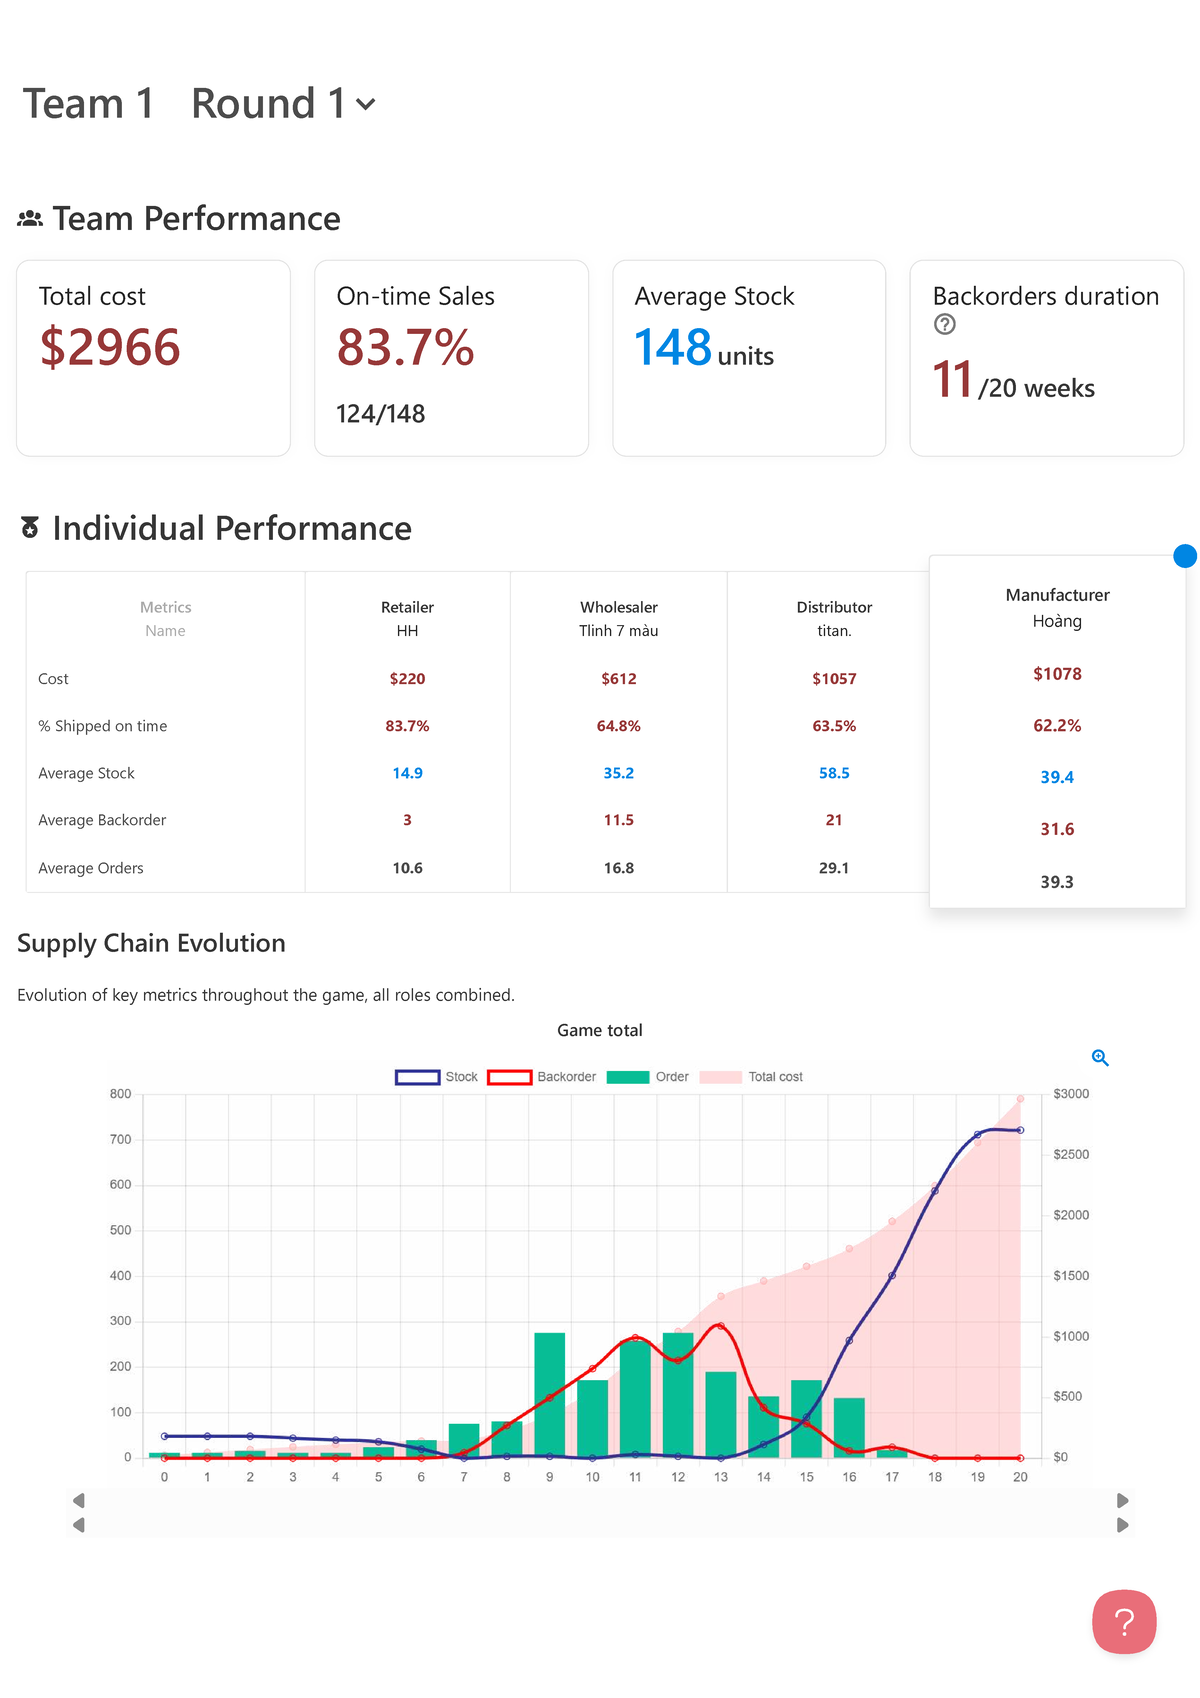Screen dimensions: 1200x1698
Task: Click the Team Performance people icon
Action: [x=30, y=218]
